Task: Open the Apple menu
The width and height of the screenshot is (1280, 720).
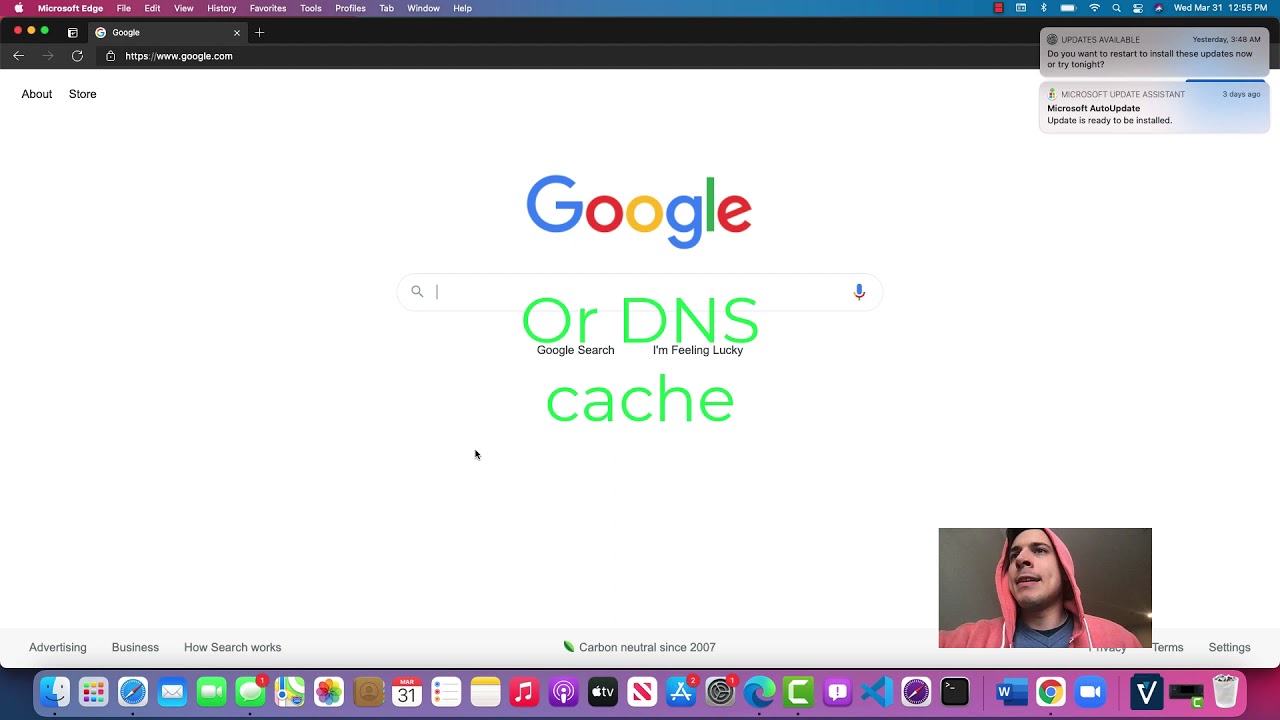Action: point(18,8)
